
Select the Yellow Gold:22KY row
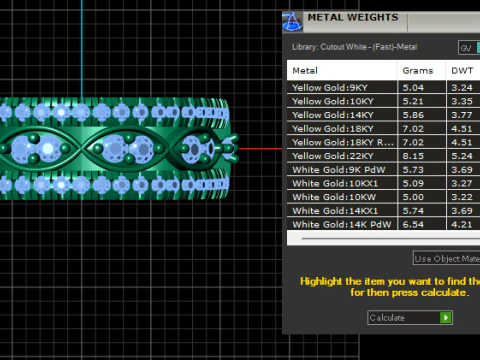383,156
